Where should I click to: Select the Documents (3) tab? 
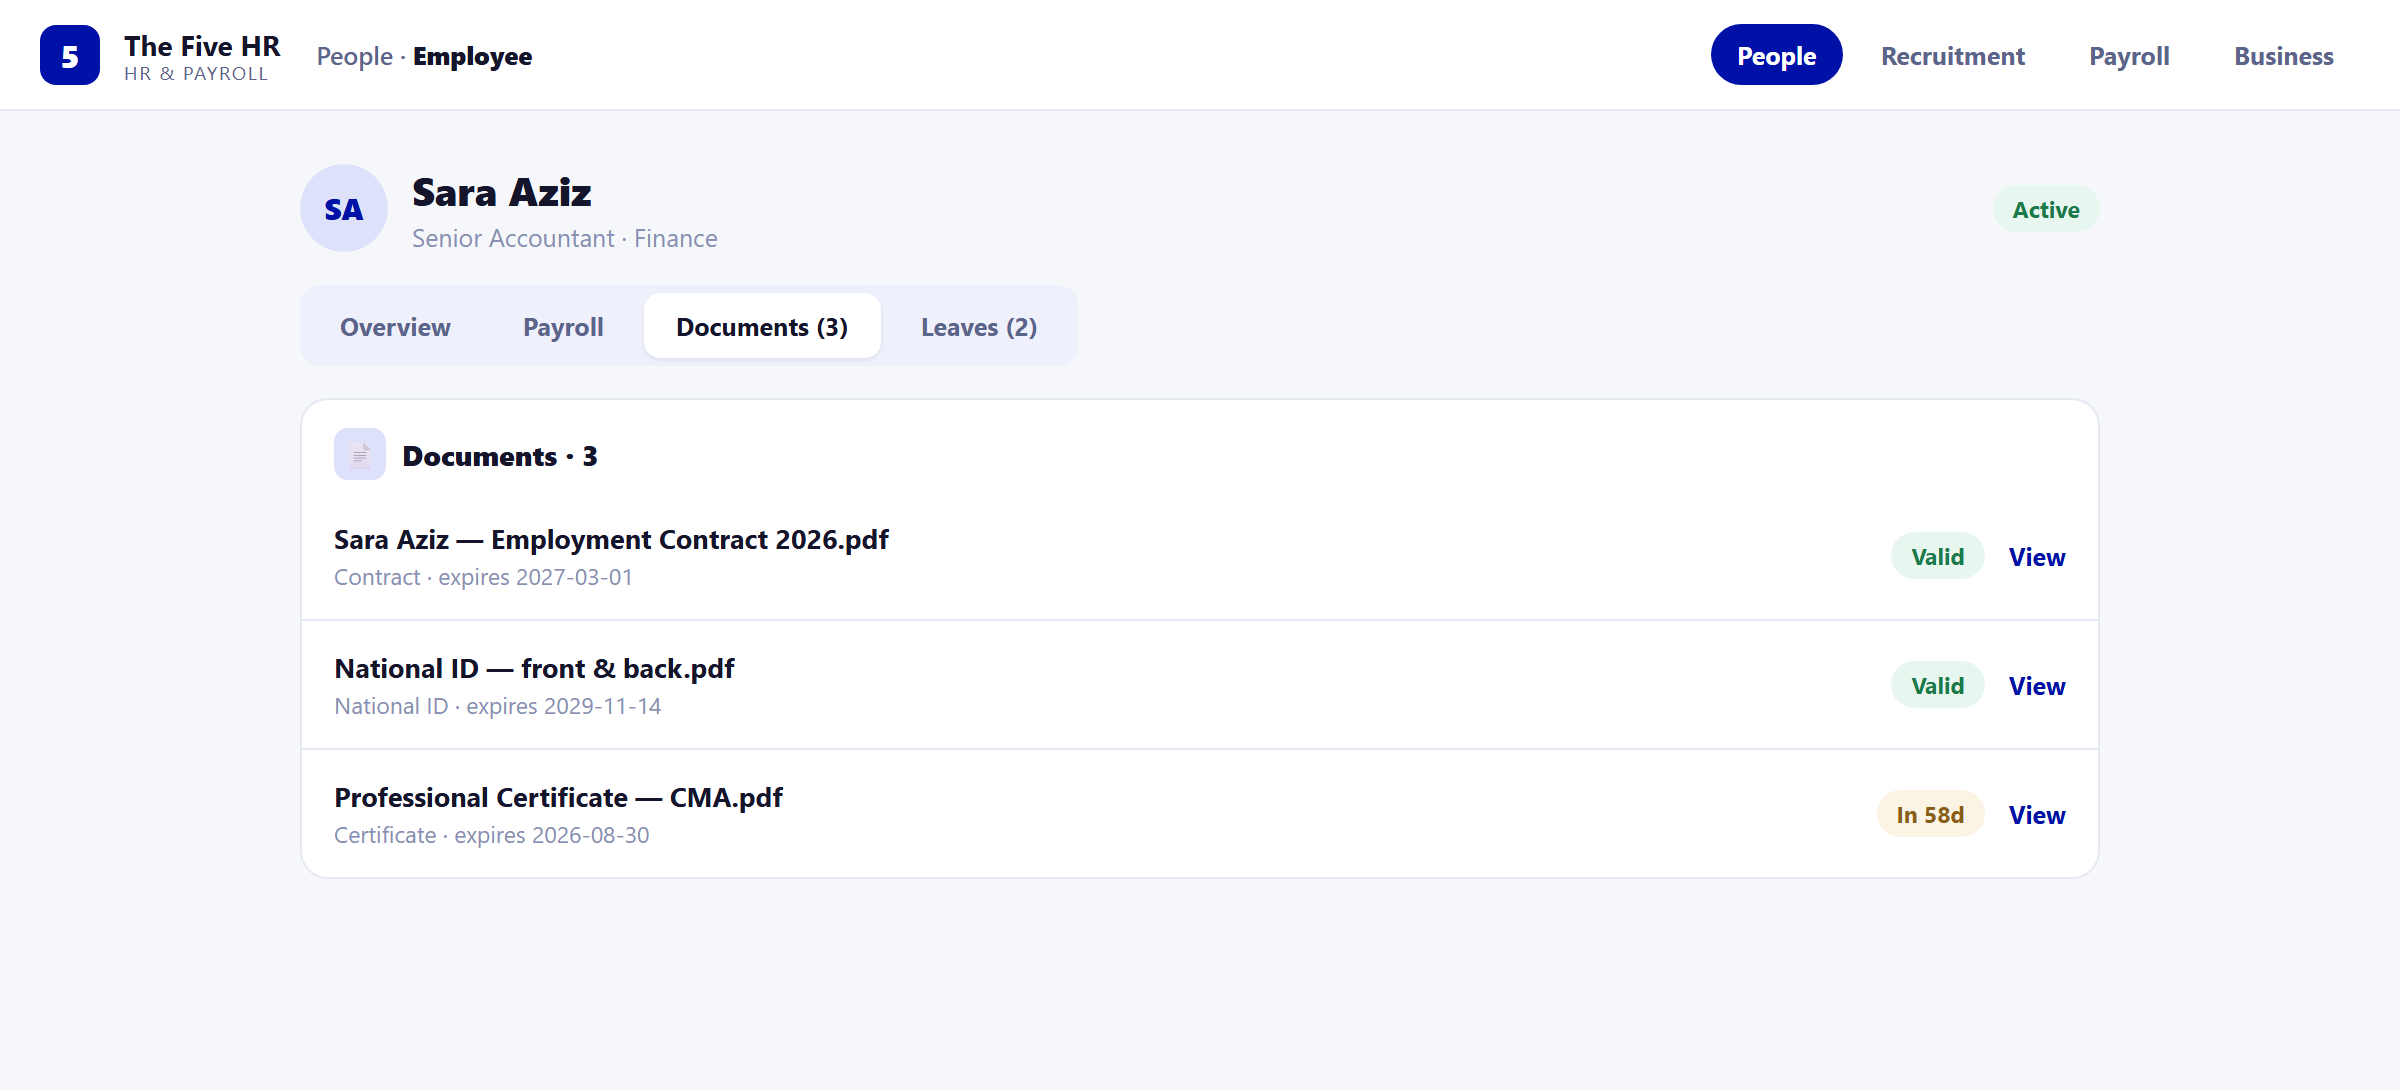(762, 326)
